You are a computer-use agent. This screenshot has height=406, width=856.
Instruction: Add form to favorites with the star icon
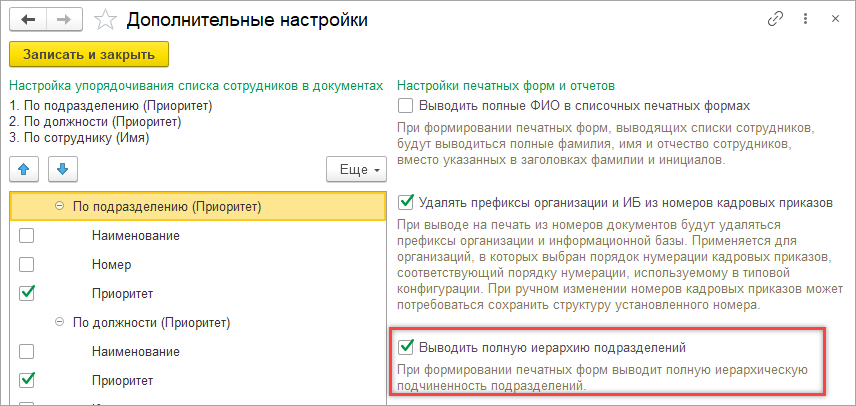pos(105,21)
